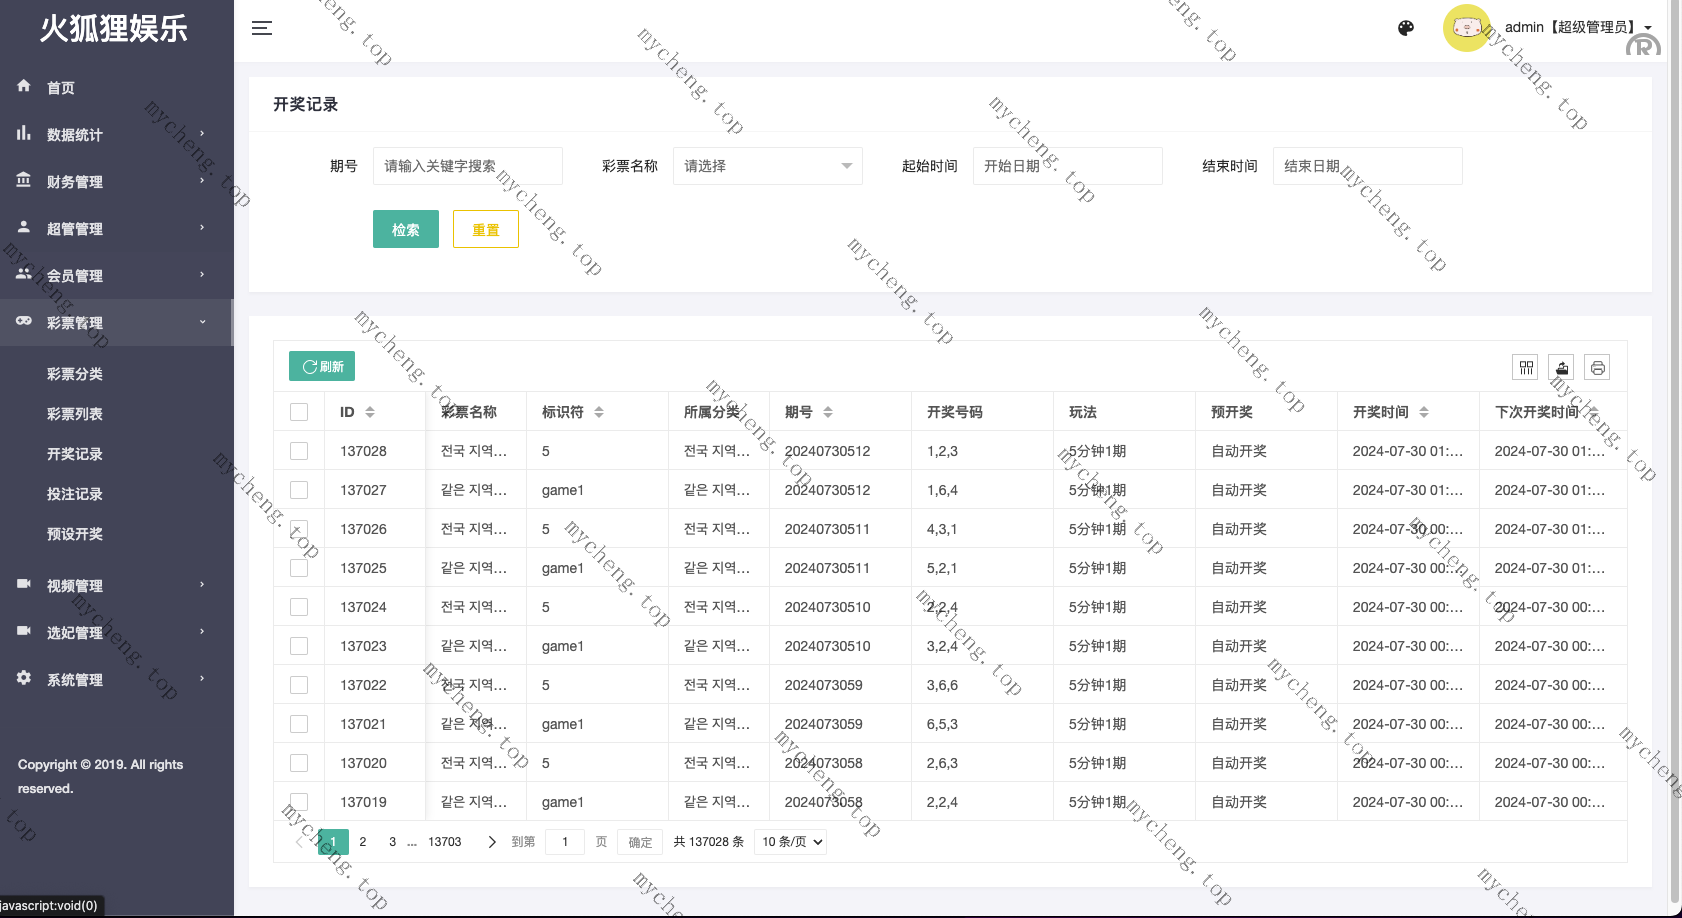Toggle the select-all checkbox in table header
The width and height of the screenshot is (1682, 918).
(x=299, y=412)
